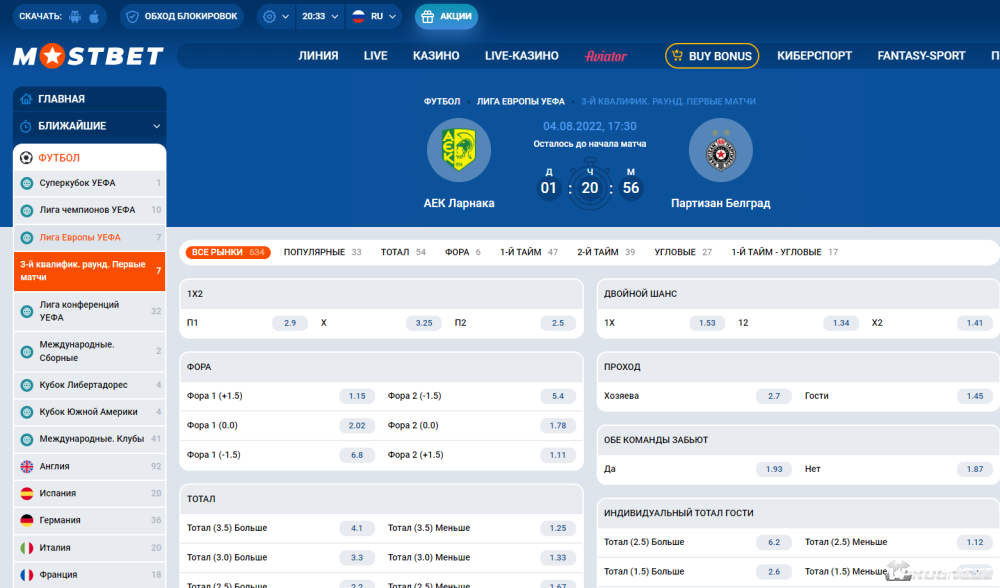This screenshot has width=1000, height=588.
Task: Open the RU language dropdown
Action: tap(374, 17)
